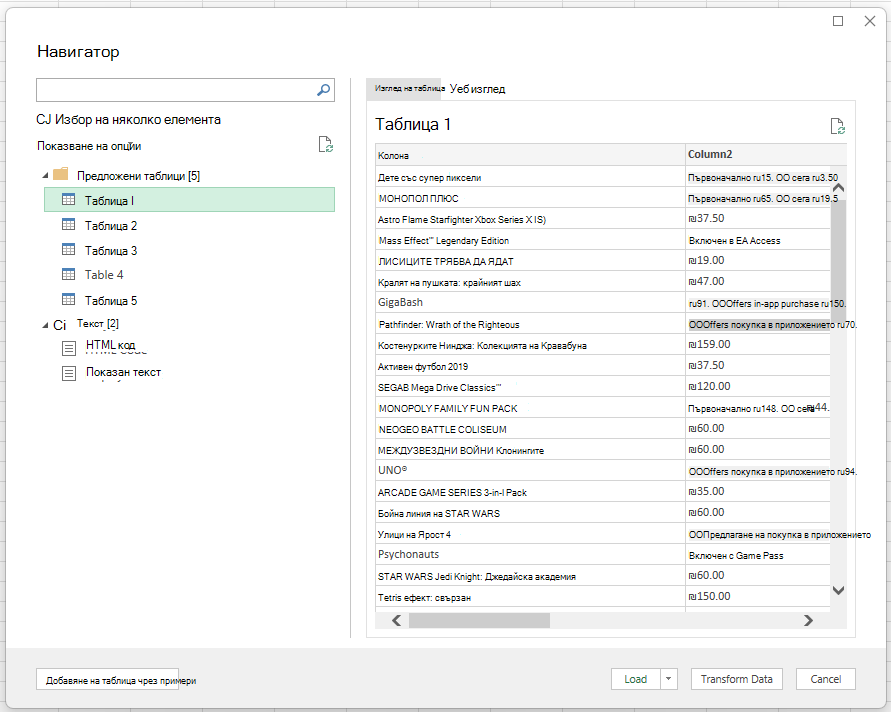Viewport: 891px width, 712px height.
Task: Click the table icon for Таблица 3
Action: (68, 249)
